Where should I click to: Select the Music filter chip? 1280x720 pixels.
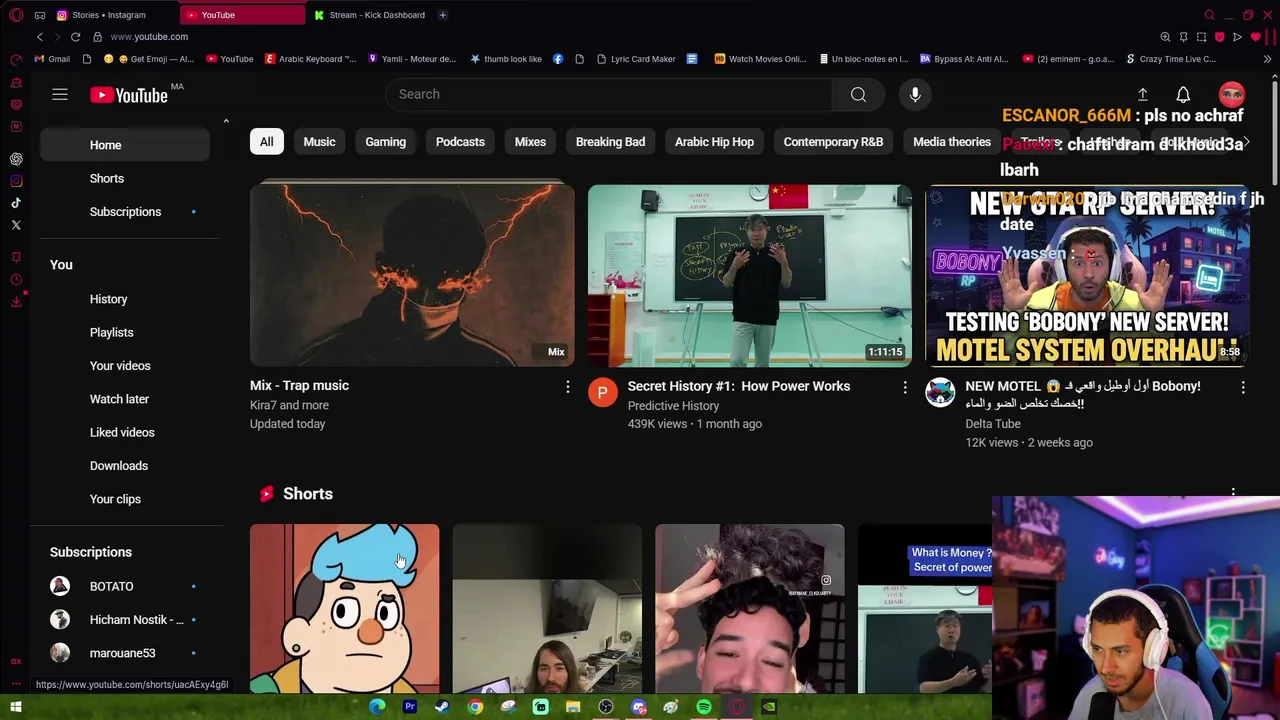coord(320,142)
